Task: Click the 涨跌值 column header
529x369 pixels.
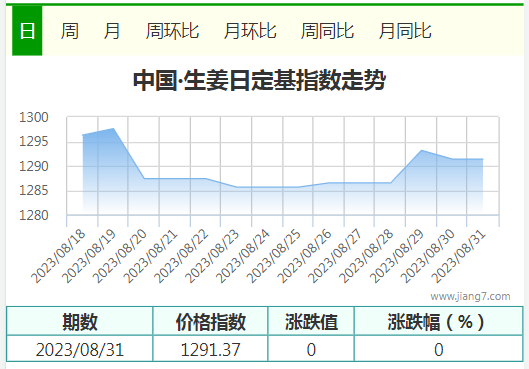Action: [x=311, y=321]
